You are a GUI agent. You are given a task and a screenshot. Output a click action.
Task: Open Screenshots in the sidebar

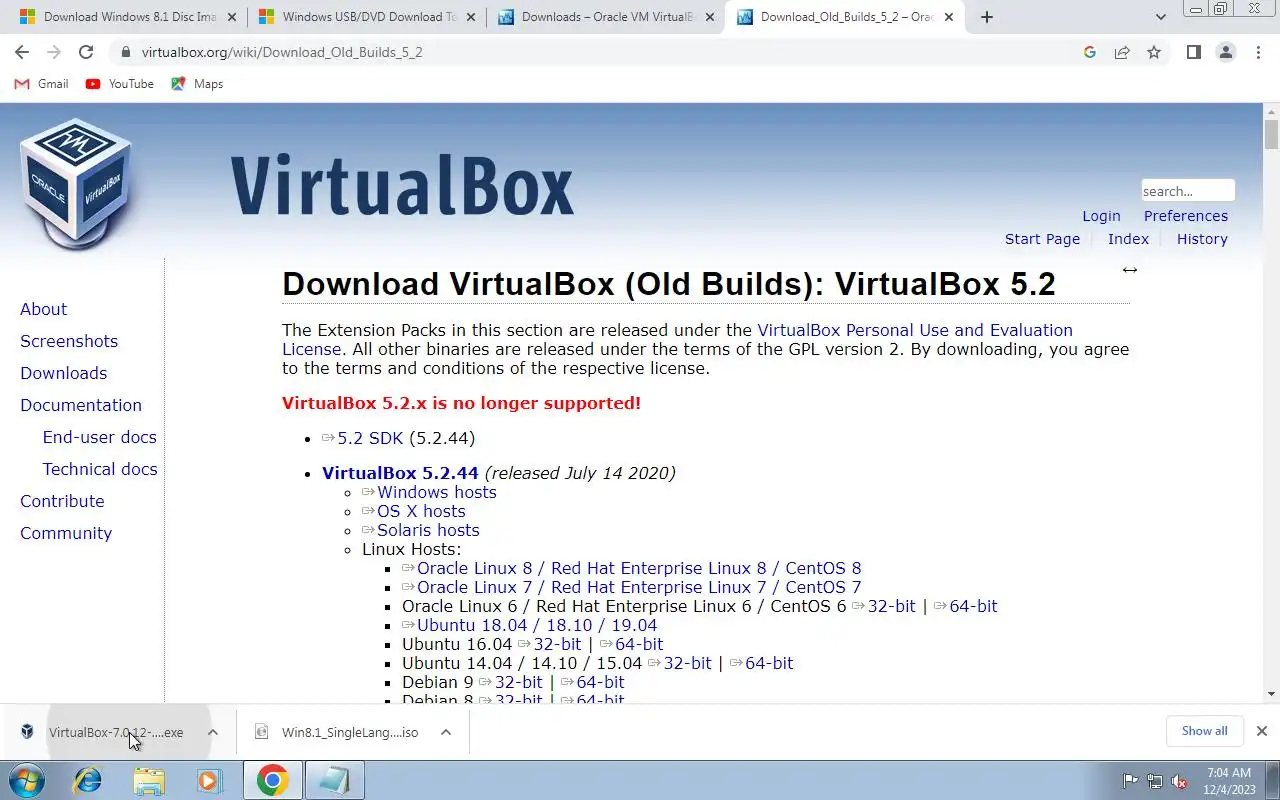point(69,341)
